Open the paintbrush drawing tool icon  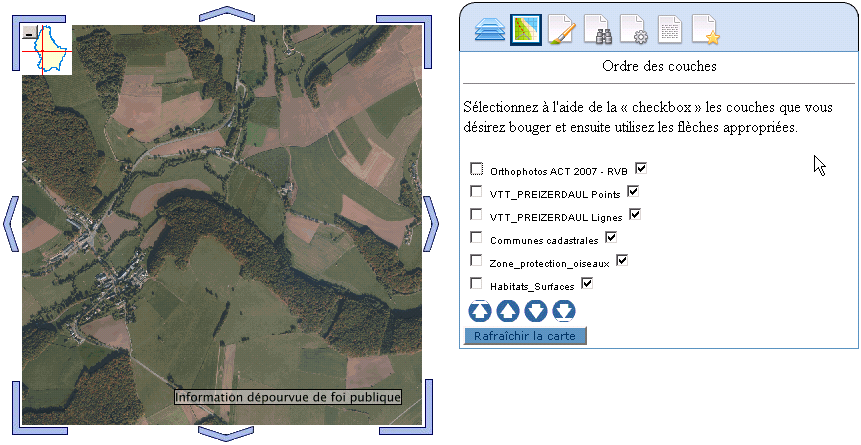[x=561, y=30]
